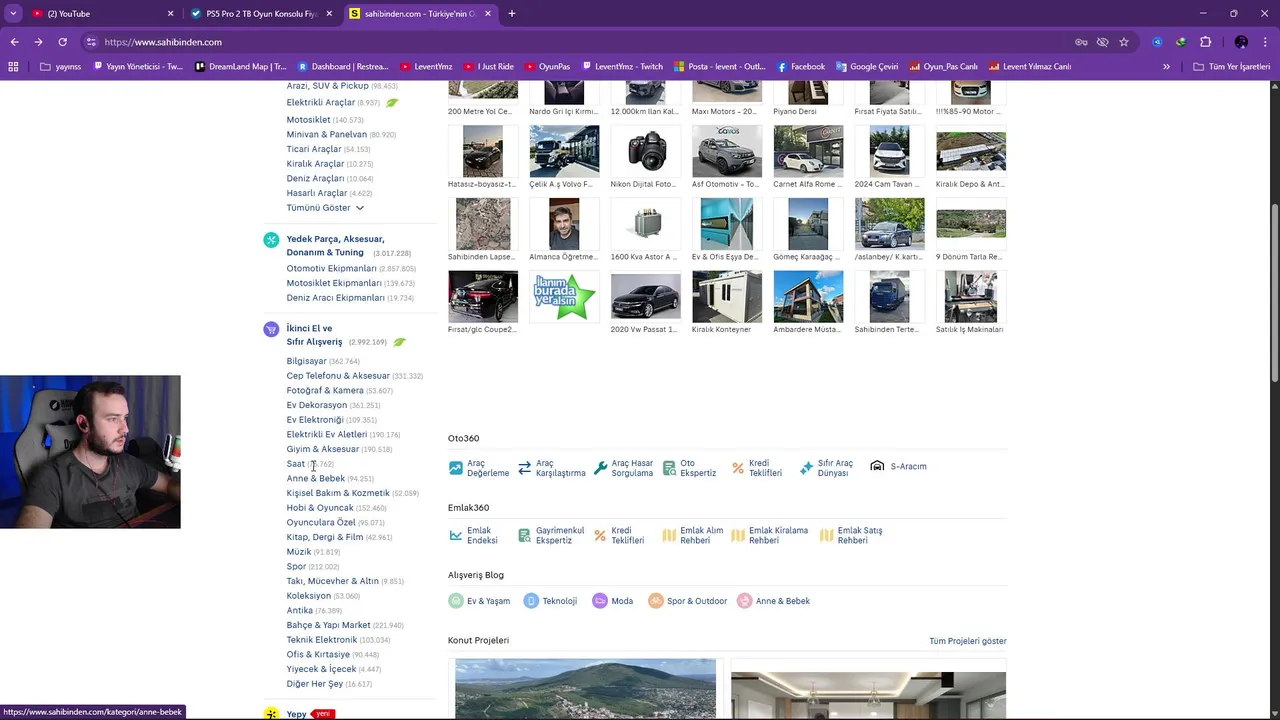The width and height of the screenshot is (1280, 720).
Task: Open the 9 Dönüm Tarla listing thumbnail
Action: [x=971, y=224]
